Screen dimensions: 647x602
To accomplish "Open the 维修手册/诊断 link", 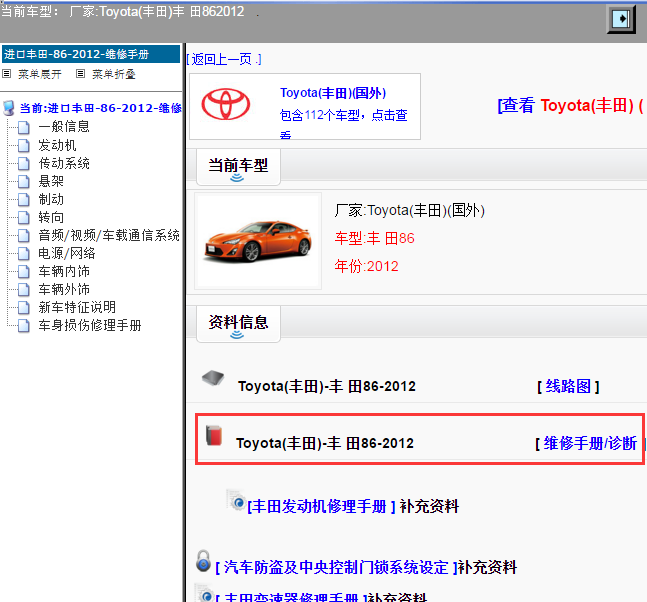I will (x=588, y=444).
